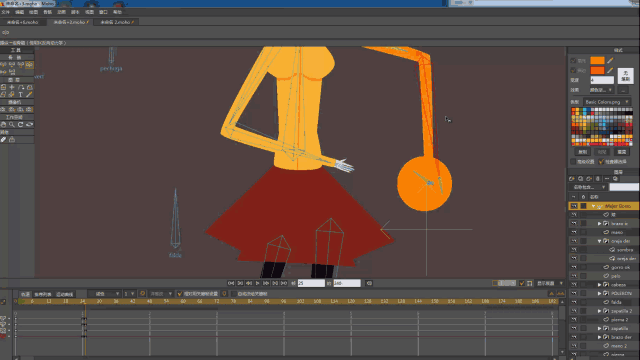Select the Rotate Workspace tool

(20, 124)
